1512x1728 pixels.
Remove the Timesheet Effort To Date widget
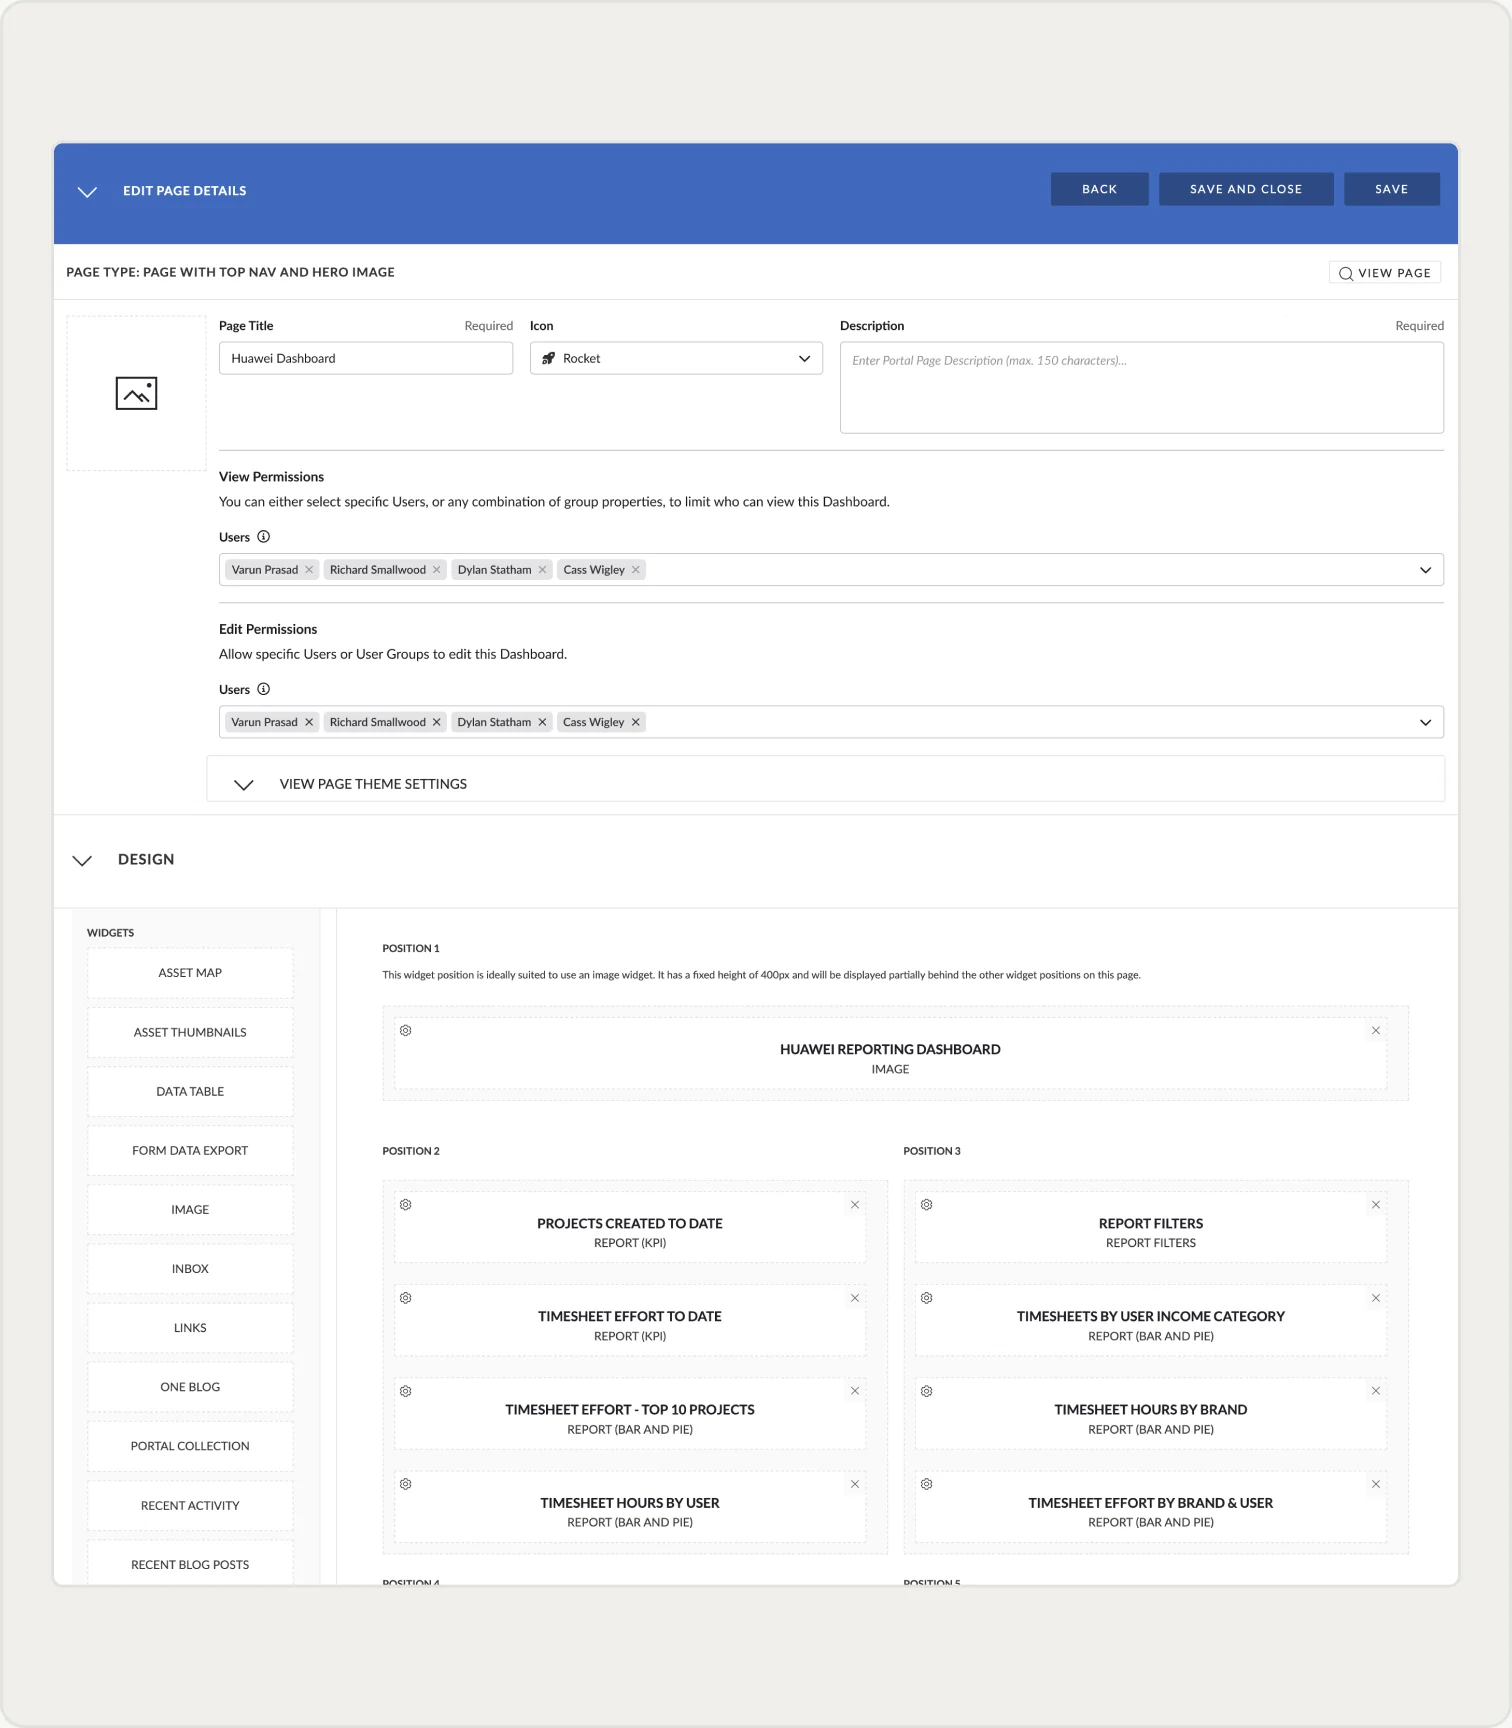(855, 1298)
